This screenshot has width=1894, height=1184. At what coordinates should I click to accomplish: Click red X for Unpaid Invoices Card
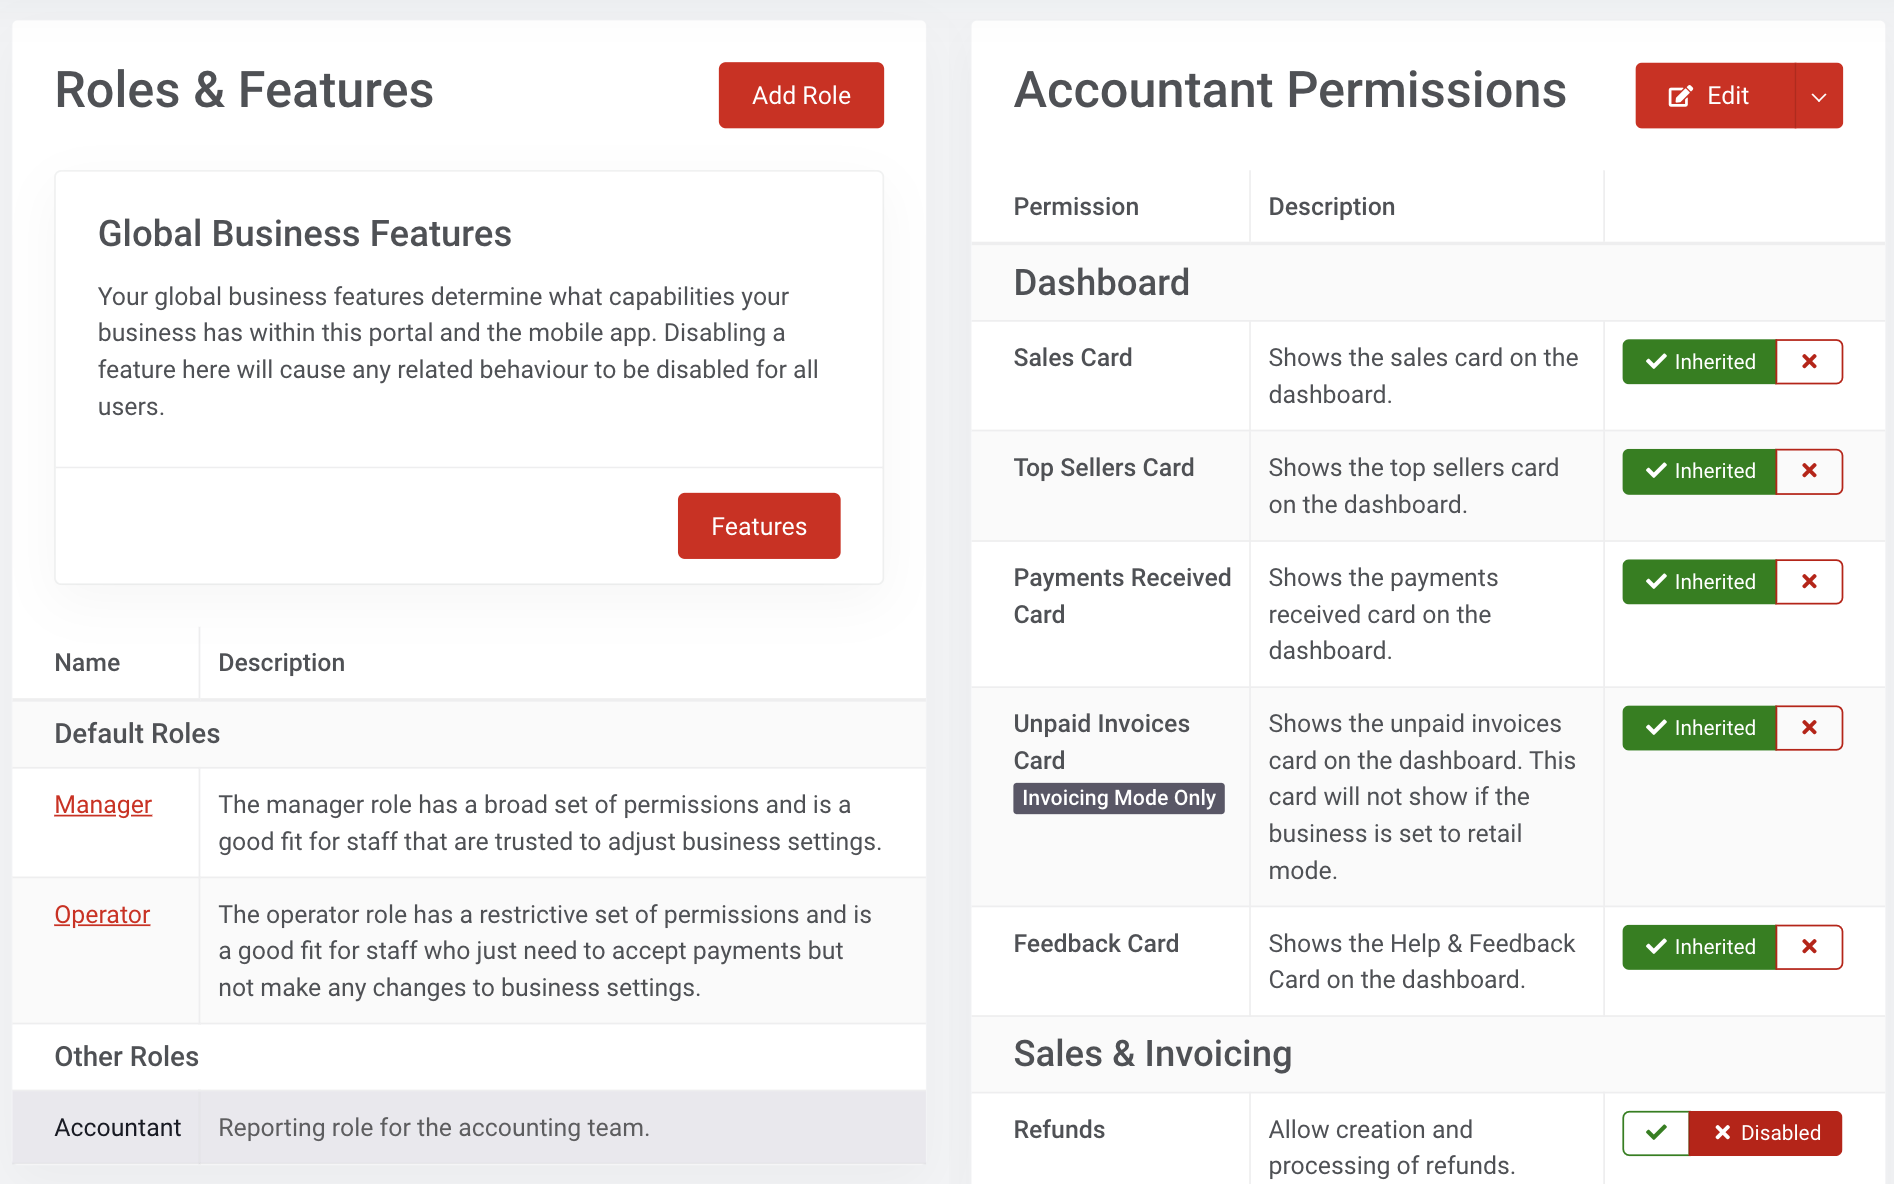(1808, 728)
